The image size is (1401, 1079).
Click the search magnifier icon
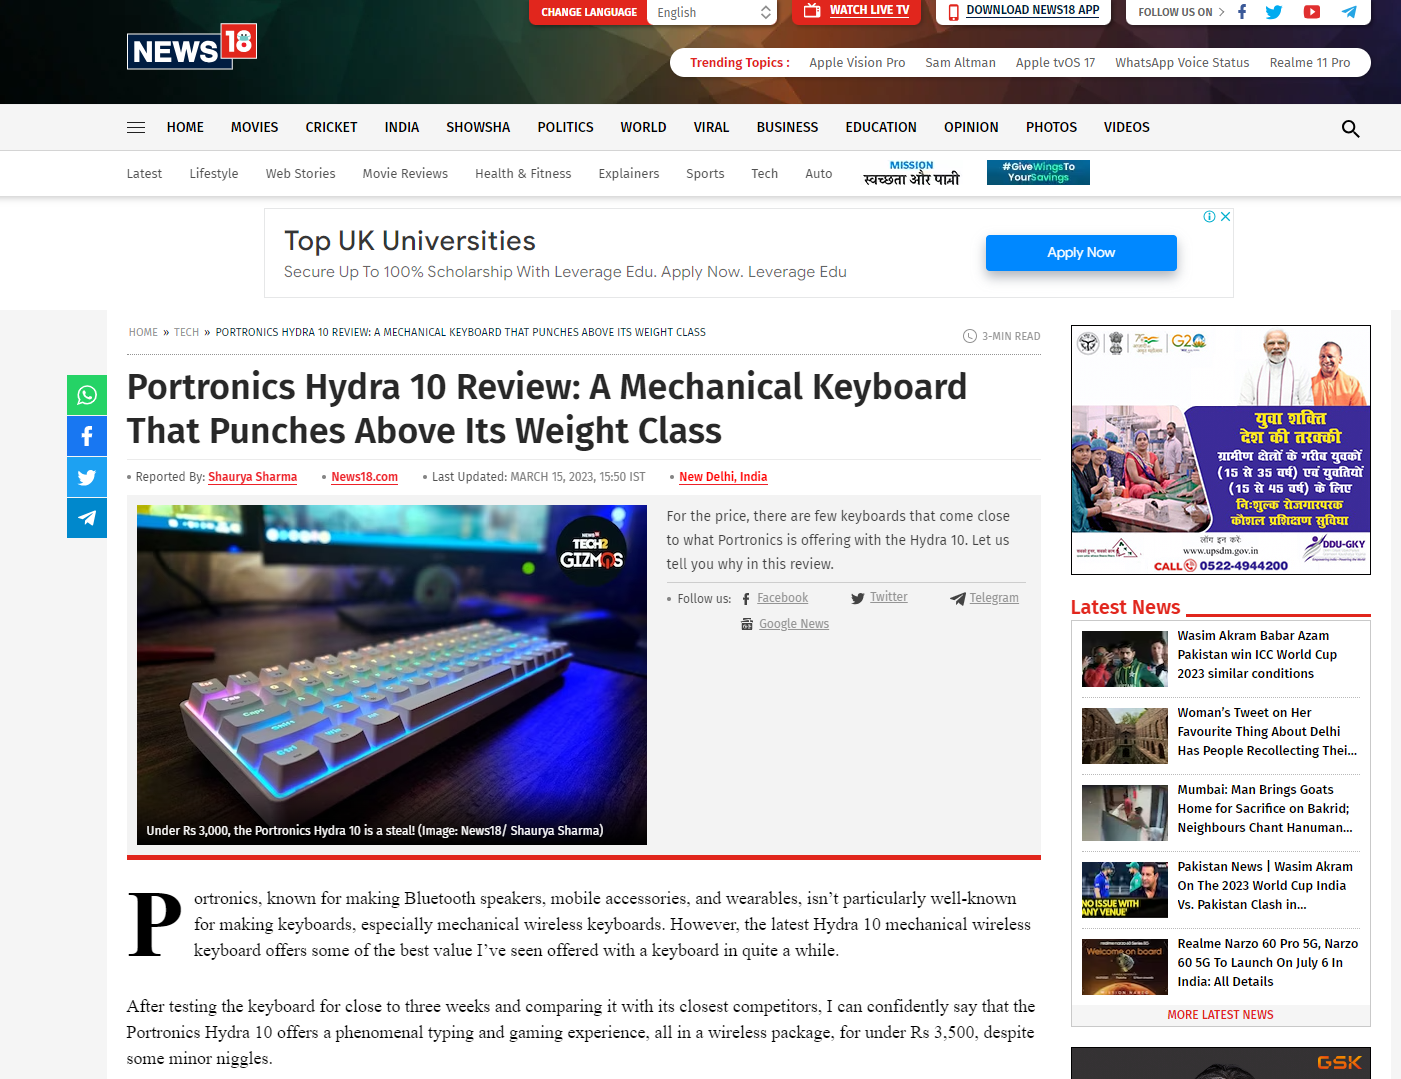click(1350, 129)
